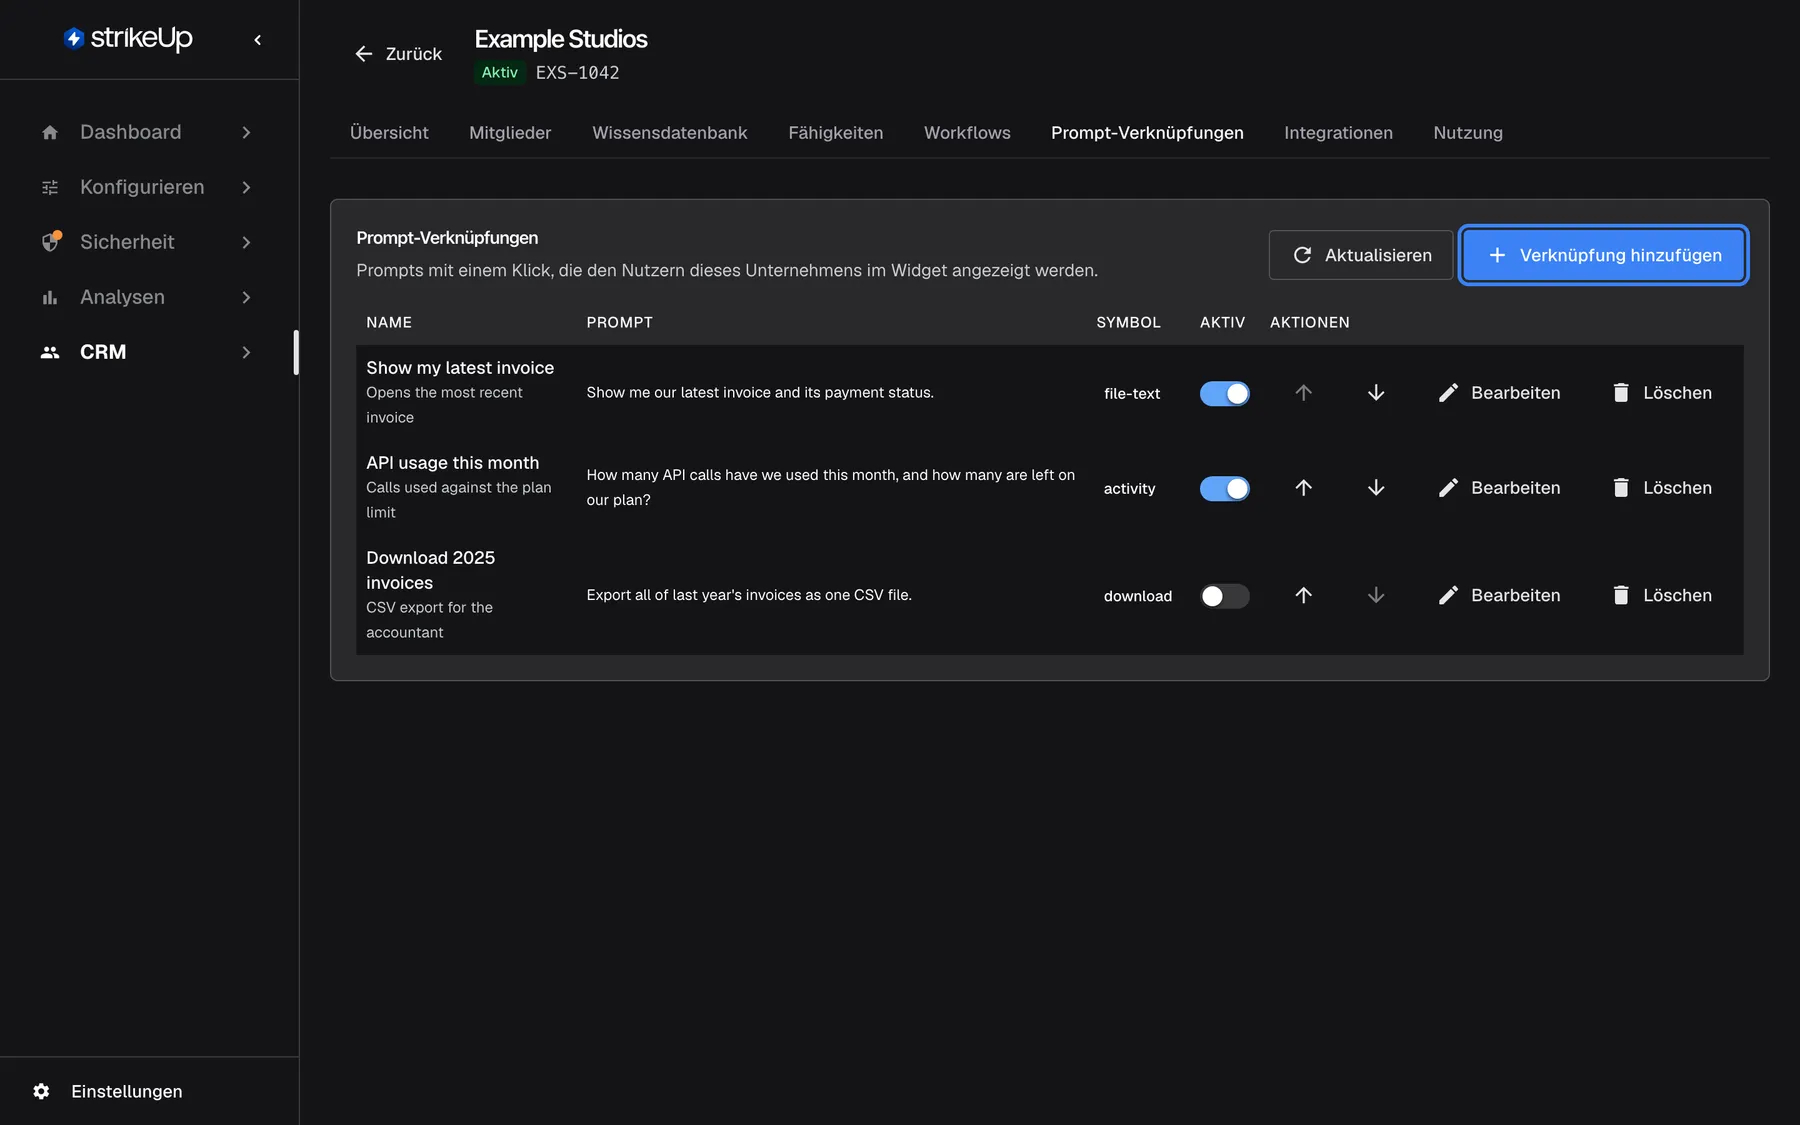Delete the 'API usage this month' shortcut
The height and width of the screenshot is (1125, 1800).
click(1662, 488)
